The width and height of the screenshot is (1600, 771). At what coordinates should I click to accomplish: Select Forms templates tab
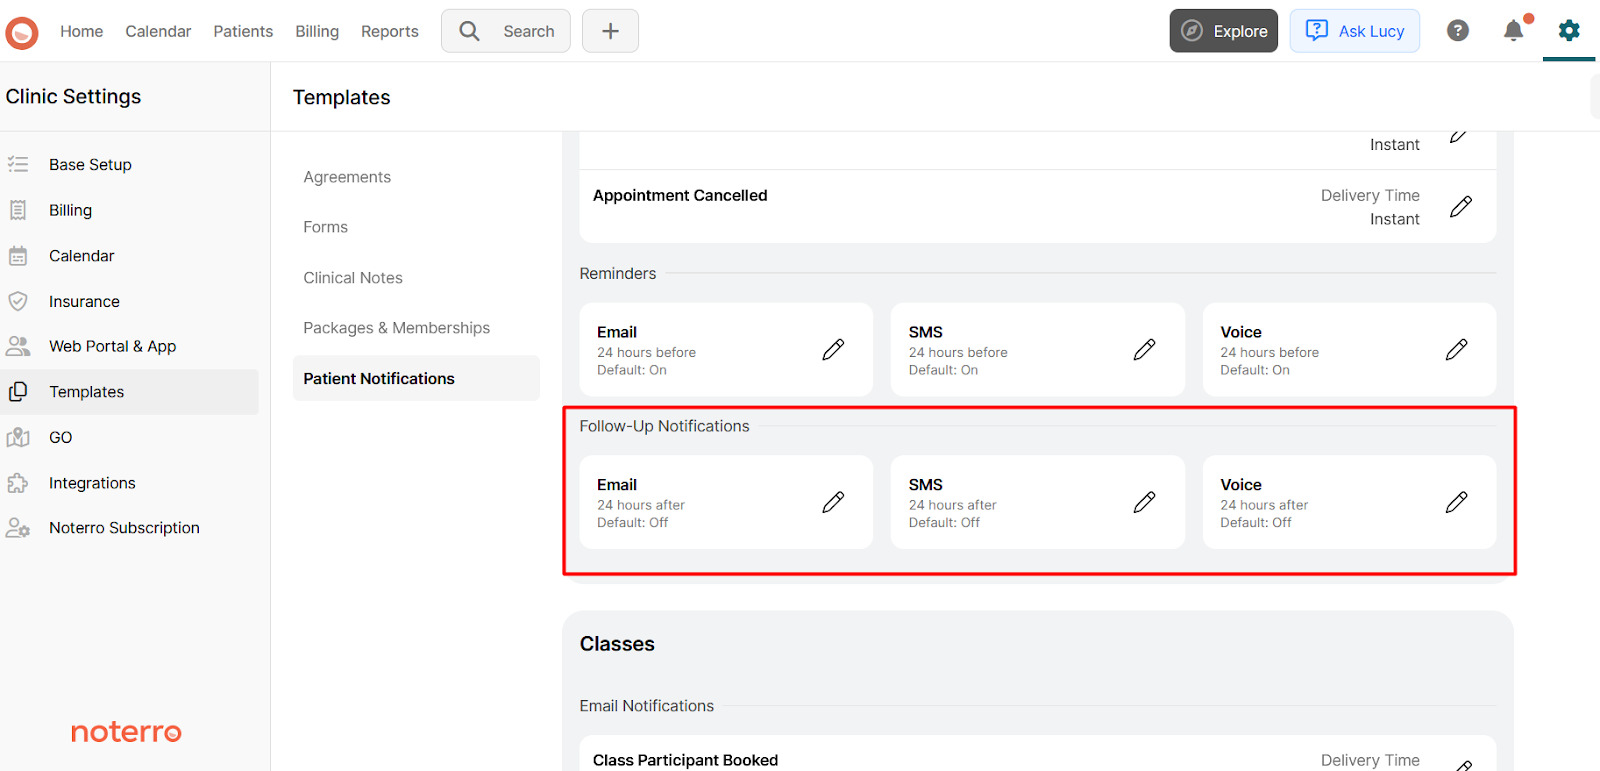click(x=326, y=227)
